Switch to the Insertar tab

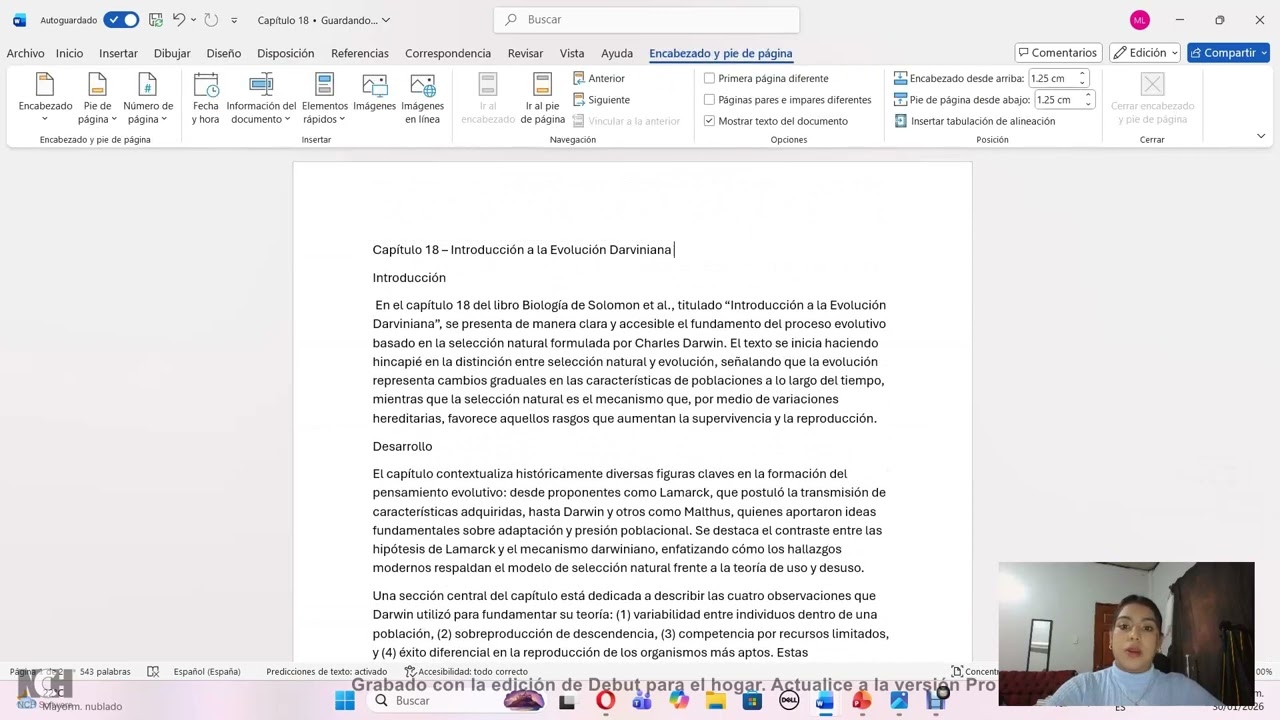coord(118,54)
